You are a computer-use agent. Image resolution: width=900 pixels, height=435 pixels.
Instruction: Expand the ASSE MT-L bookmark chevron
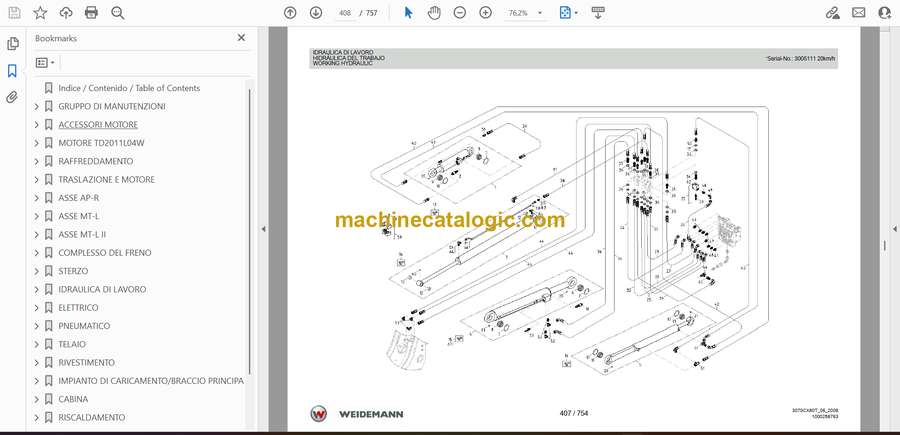pyautogui.click(x=37, y=216)
